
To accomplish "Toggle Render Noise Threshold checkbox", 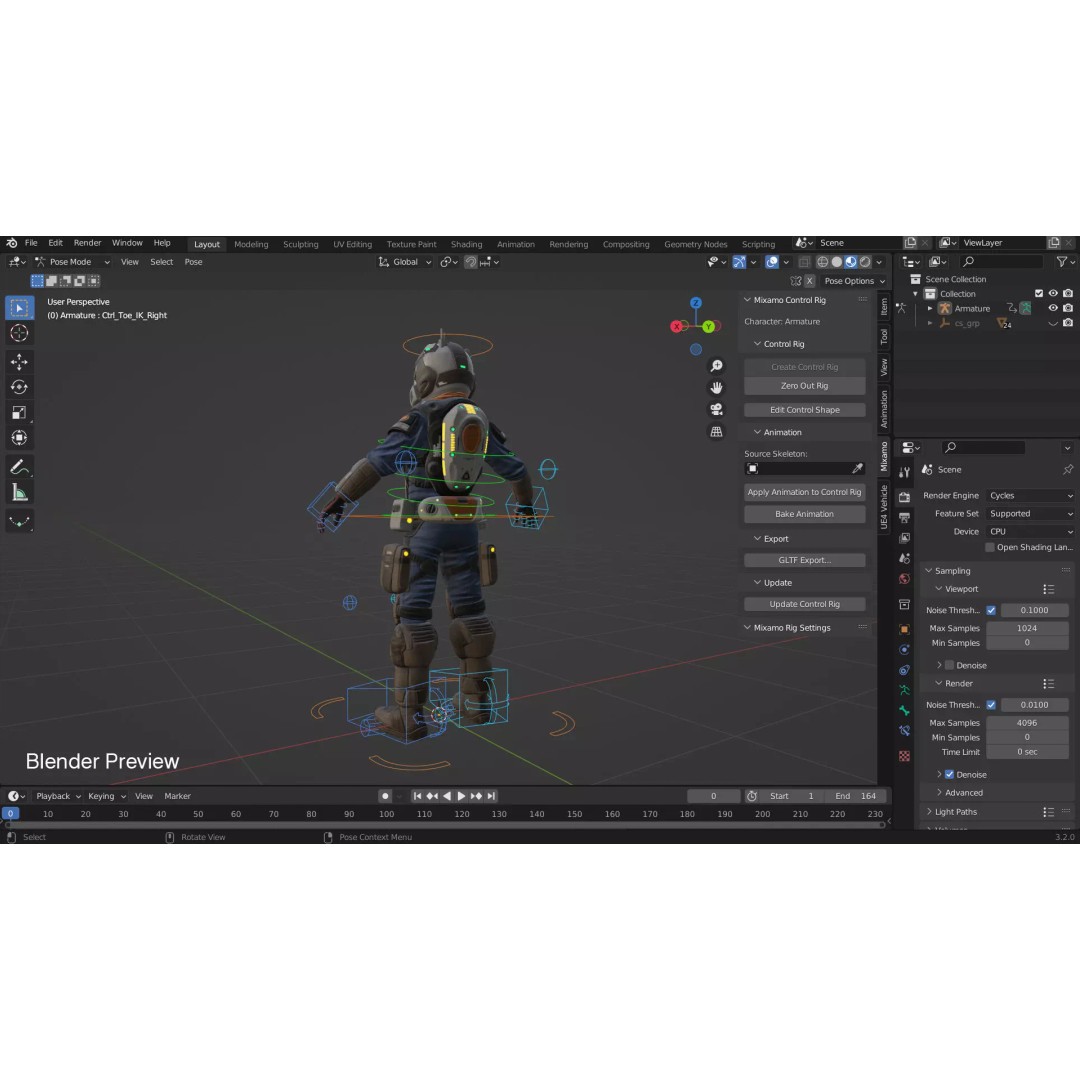I will (x=991, y=705).
